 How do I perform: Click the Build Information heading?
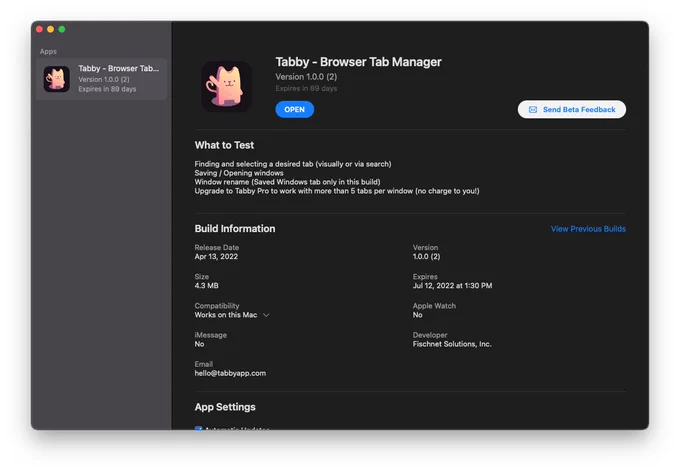[235, 229]
